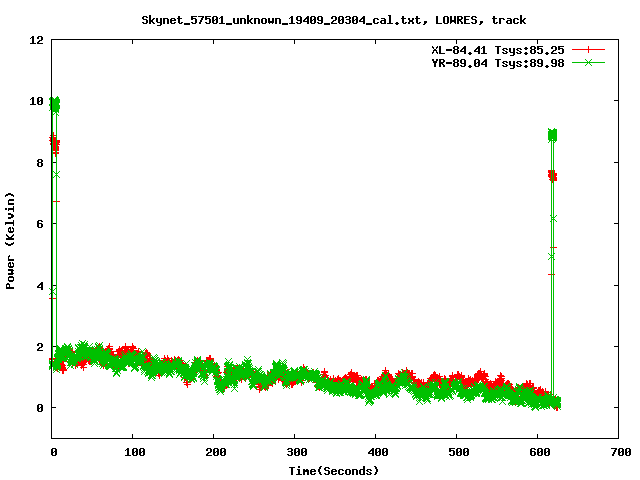Click the x-axis tick label '100'

tap(134, 452)
